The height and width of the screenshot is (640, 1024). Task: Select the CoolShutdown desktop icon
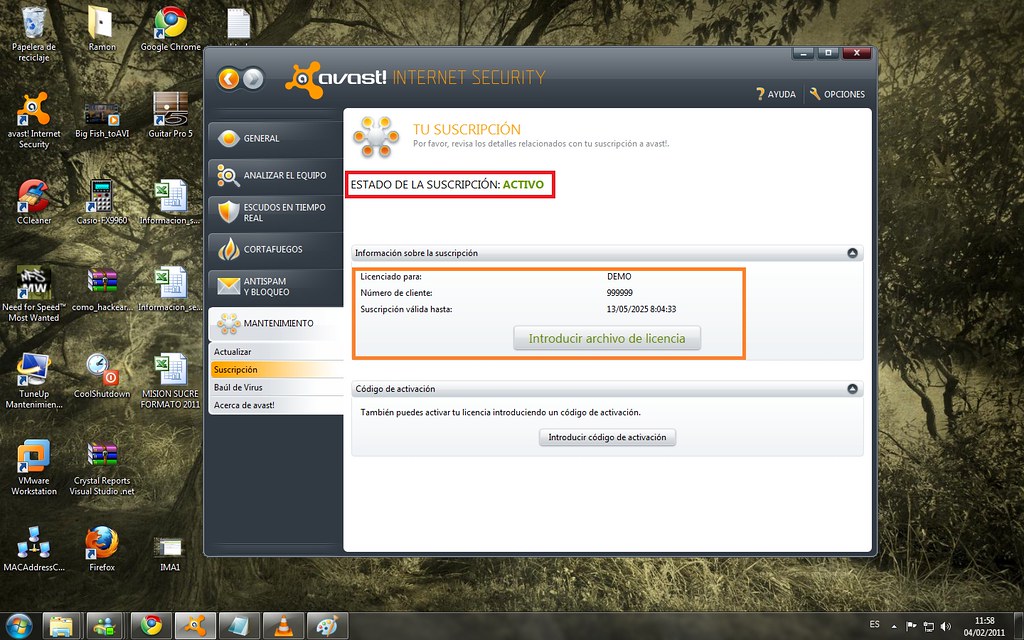(102, 376)
